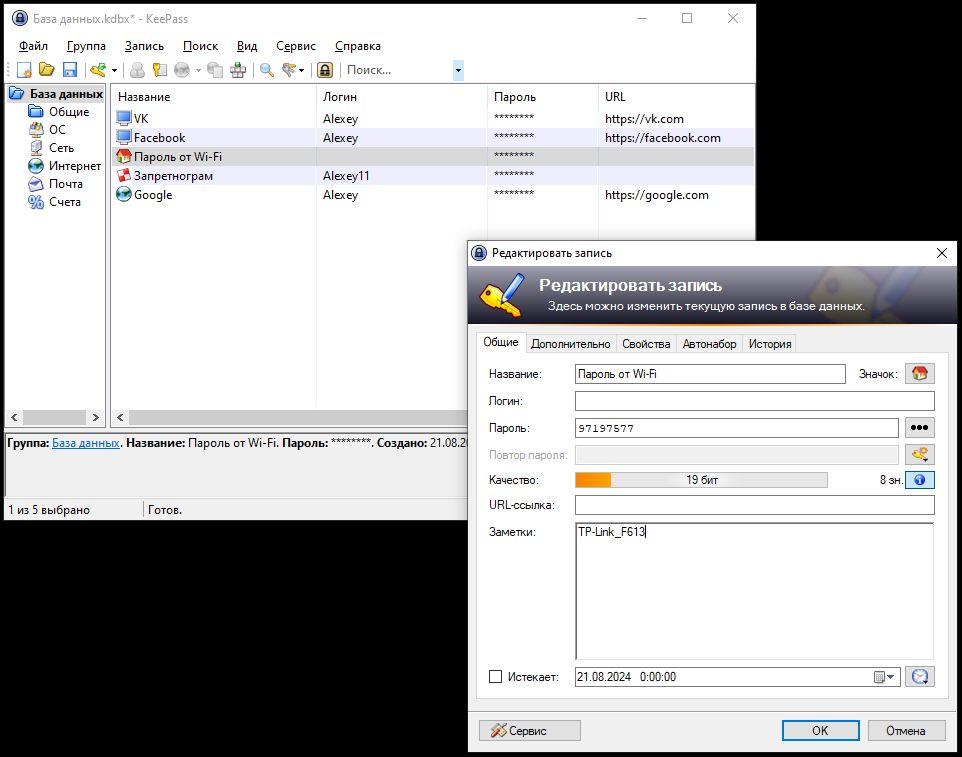Sort by the Логин column header
The height and width of the screenshot is (757, 962).
[402, 96]
